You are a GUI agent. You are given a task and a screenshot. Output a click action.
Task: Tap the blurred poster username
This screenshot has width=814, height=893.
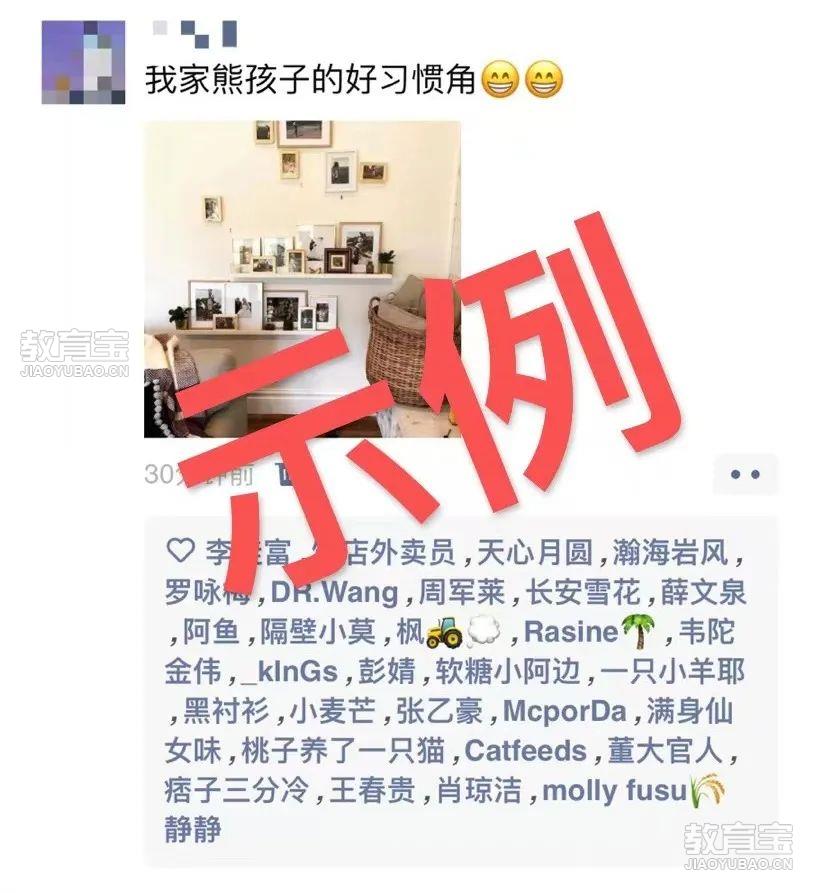(195, 34)
